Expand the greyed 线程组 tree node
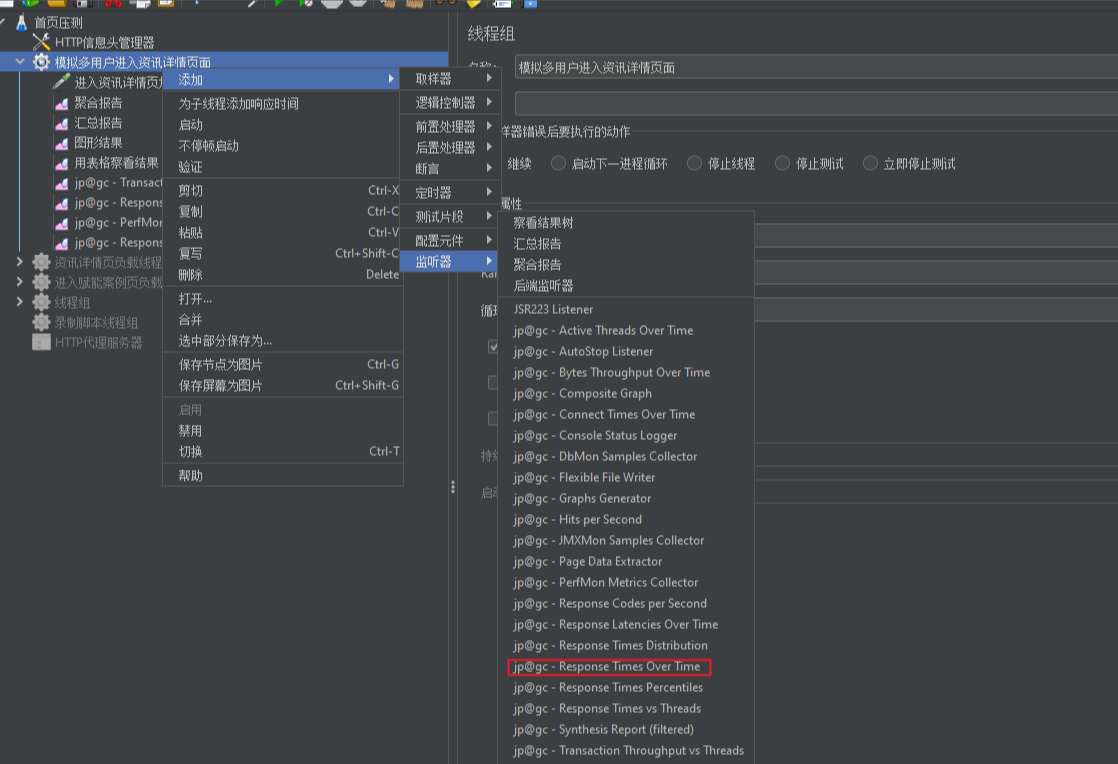The height and width of the screenshot is (764, 1118). tap(20, 302)
